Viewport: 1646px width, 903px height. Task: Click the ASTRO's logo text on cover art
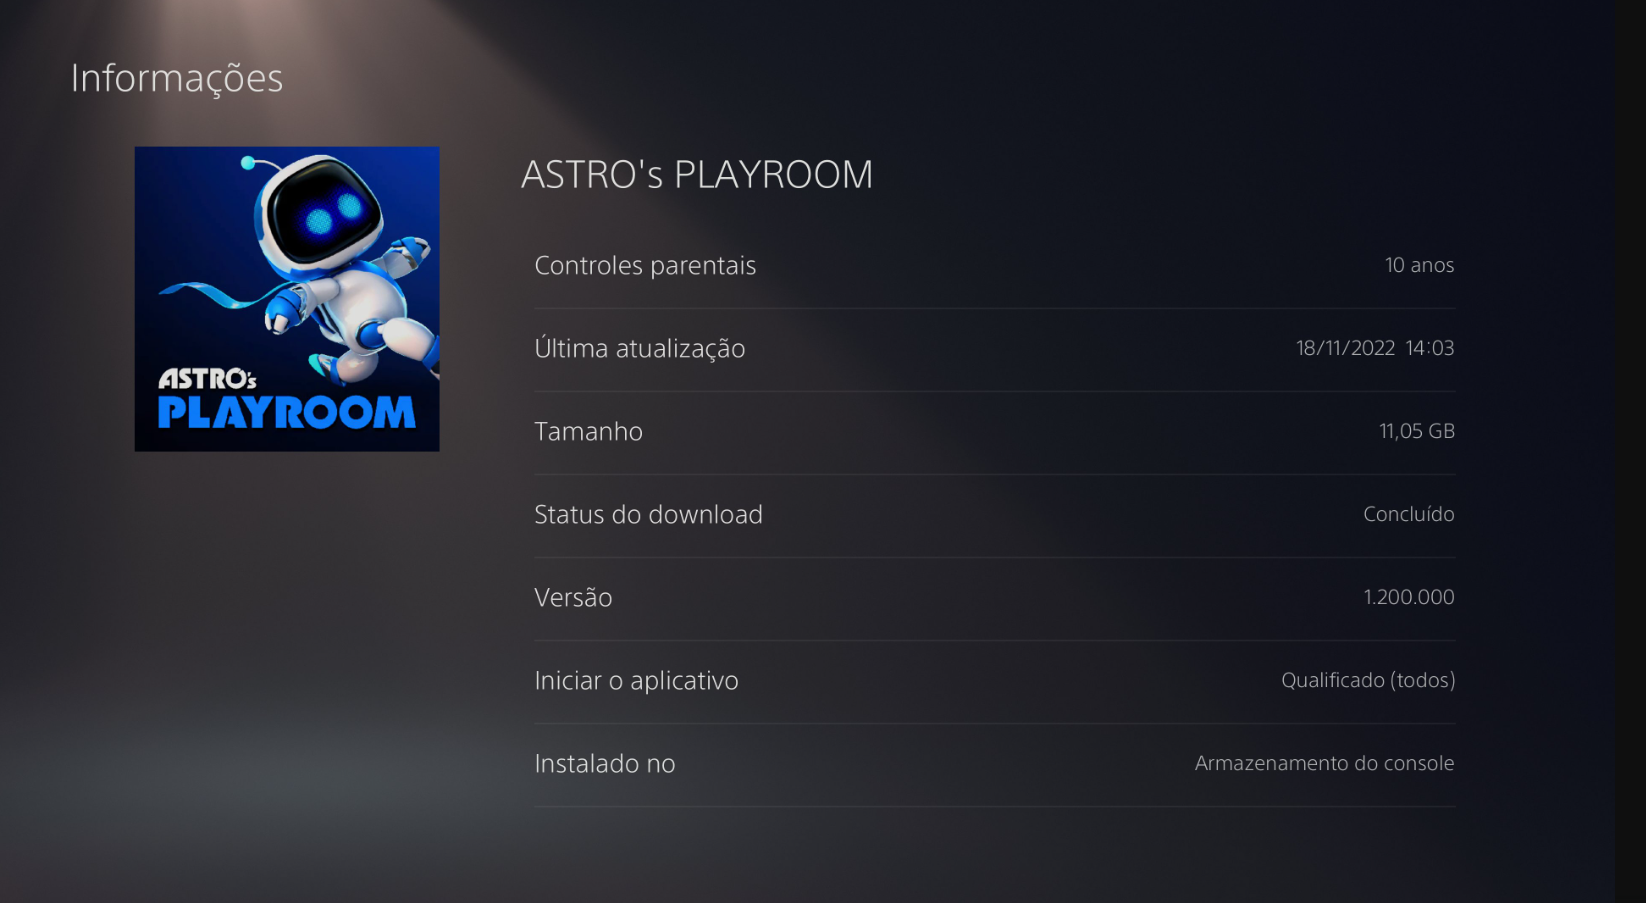point(208,379)
